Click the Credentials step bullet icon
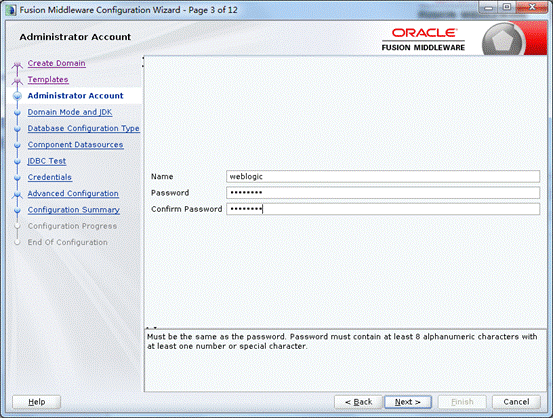This screenshot has height=418, width=553. pos(17,178)
